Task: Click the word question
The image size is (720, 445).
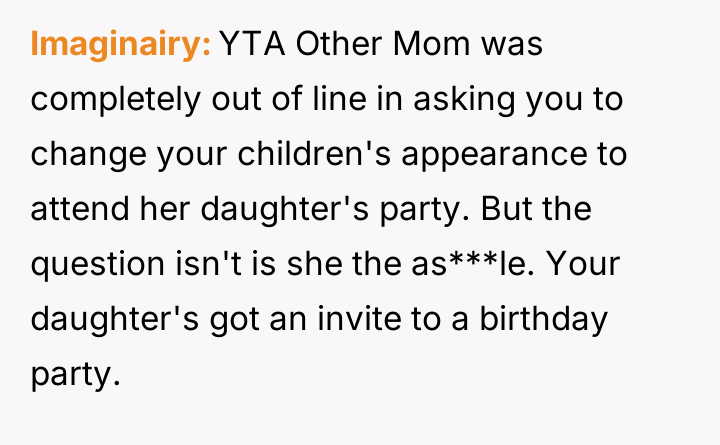Action: coord(96,265)
